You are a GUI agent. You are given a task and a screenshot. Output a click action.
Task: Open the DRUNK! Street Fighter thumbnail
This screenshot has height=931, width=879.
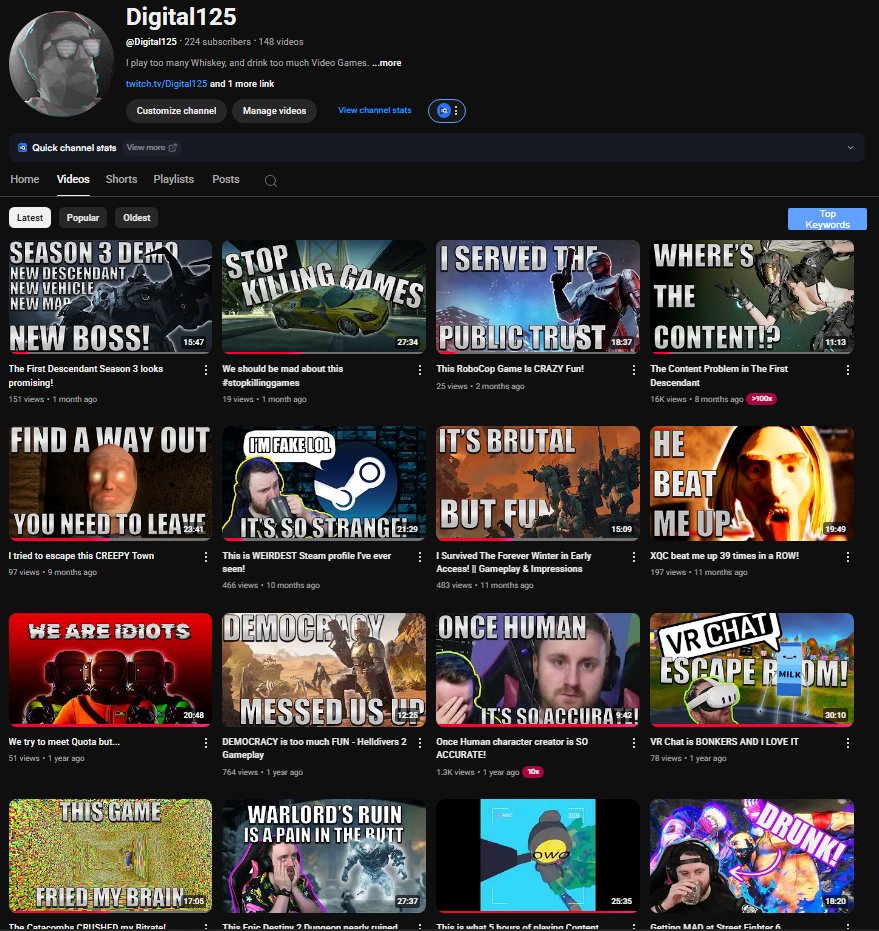(x=752, y=856)
